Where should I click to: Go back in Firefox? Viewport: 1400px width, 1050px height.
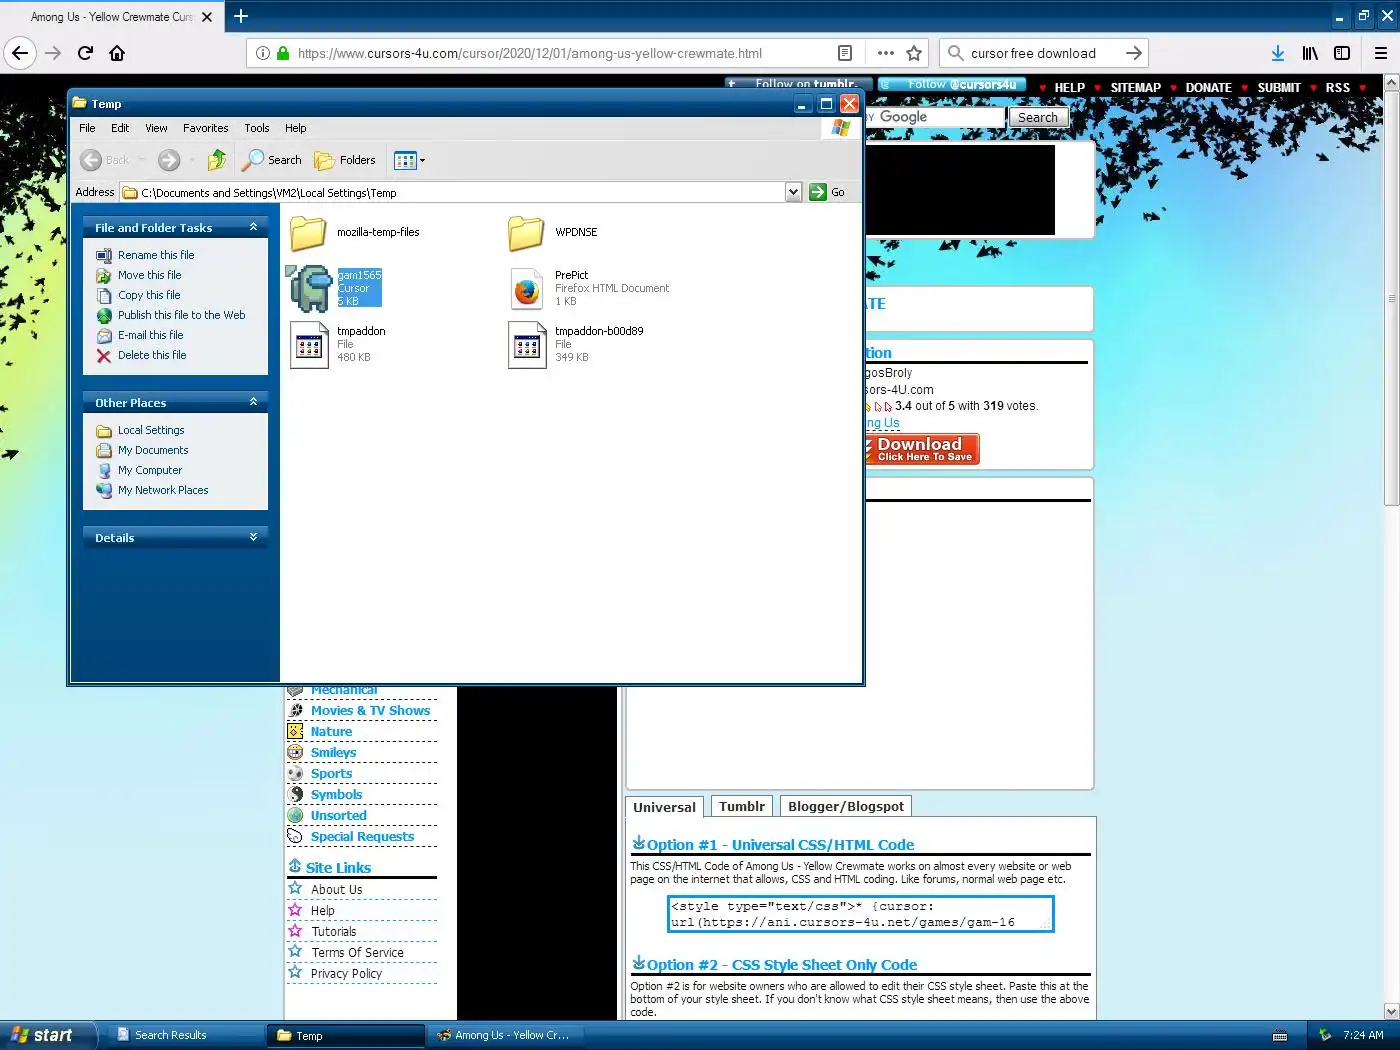(x=20, y=53)
